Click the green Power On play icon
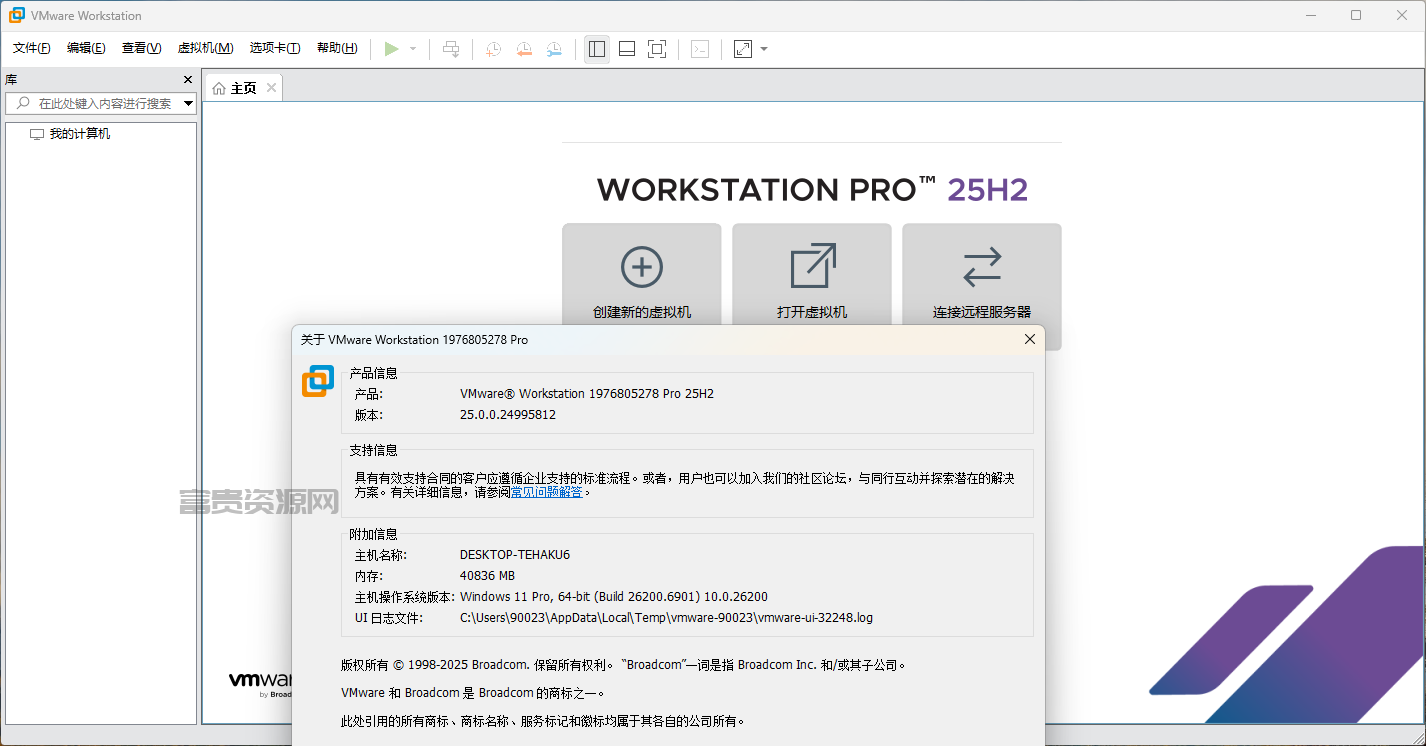The width and height of the screenshot is (1426, 746). coord(392,48)
